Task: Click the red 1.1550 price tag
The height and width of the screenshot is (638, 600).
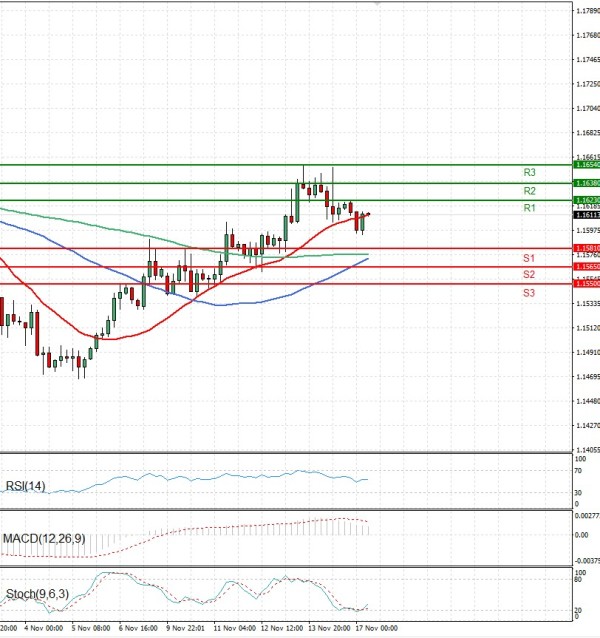Action: pos(586,284)
